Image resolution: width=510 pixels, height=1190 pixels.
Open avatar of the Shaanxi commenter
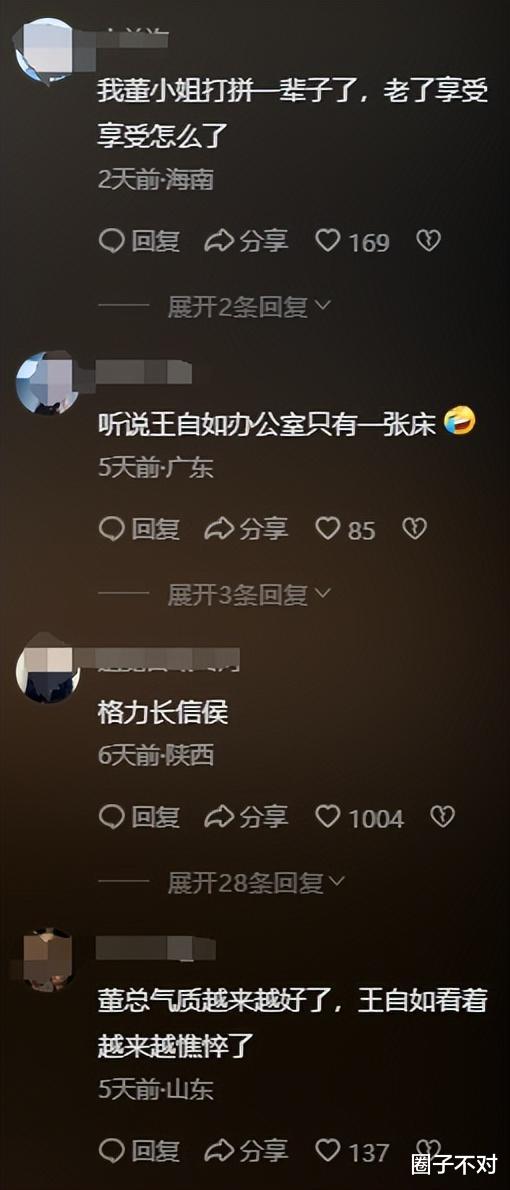[x=47, y=672]
